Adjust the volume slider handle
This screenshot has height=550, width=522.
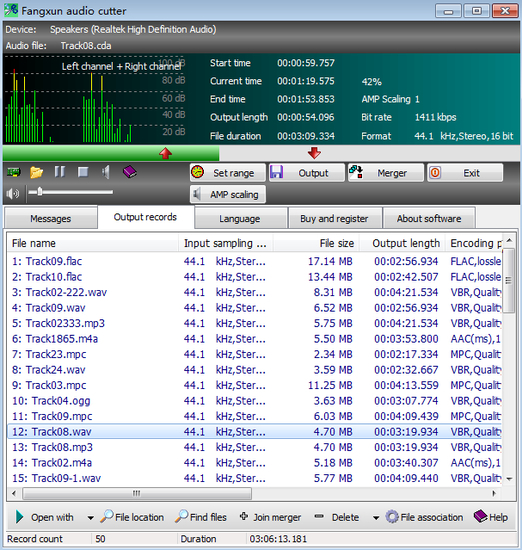click(40, 192)
